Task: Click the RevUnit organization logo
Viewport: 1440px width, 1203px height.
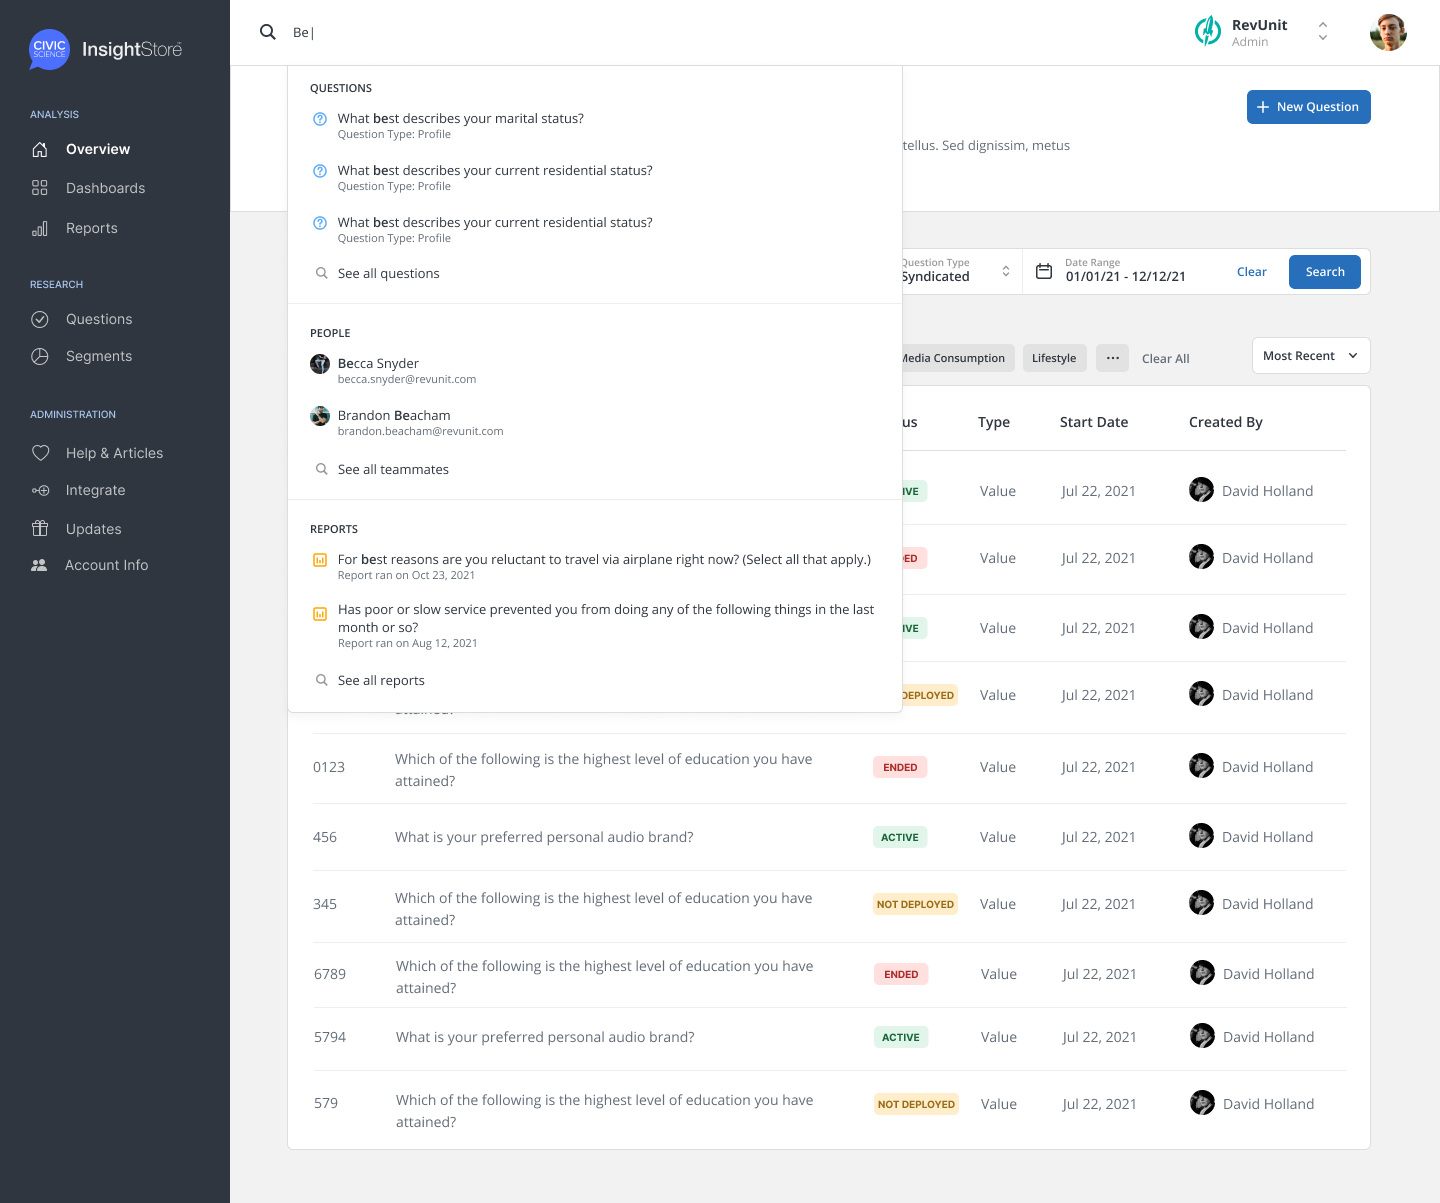Action: pyautogui.click(x=1208, y=31)
